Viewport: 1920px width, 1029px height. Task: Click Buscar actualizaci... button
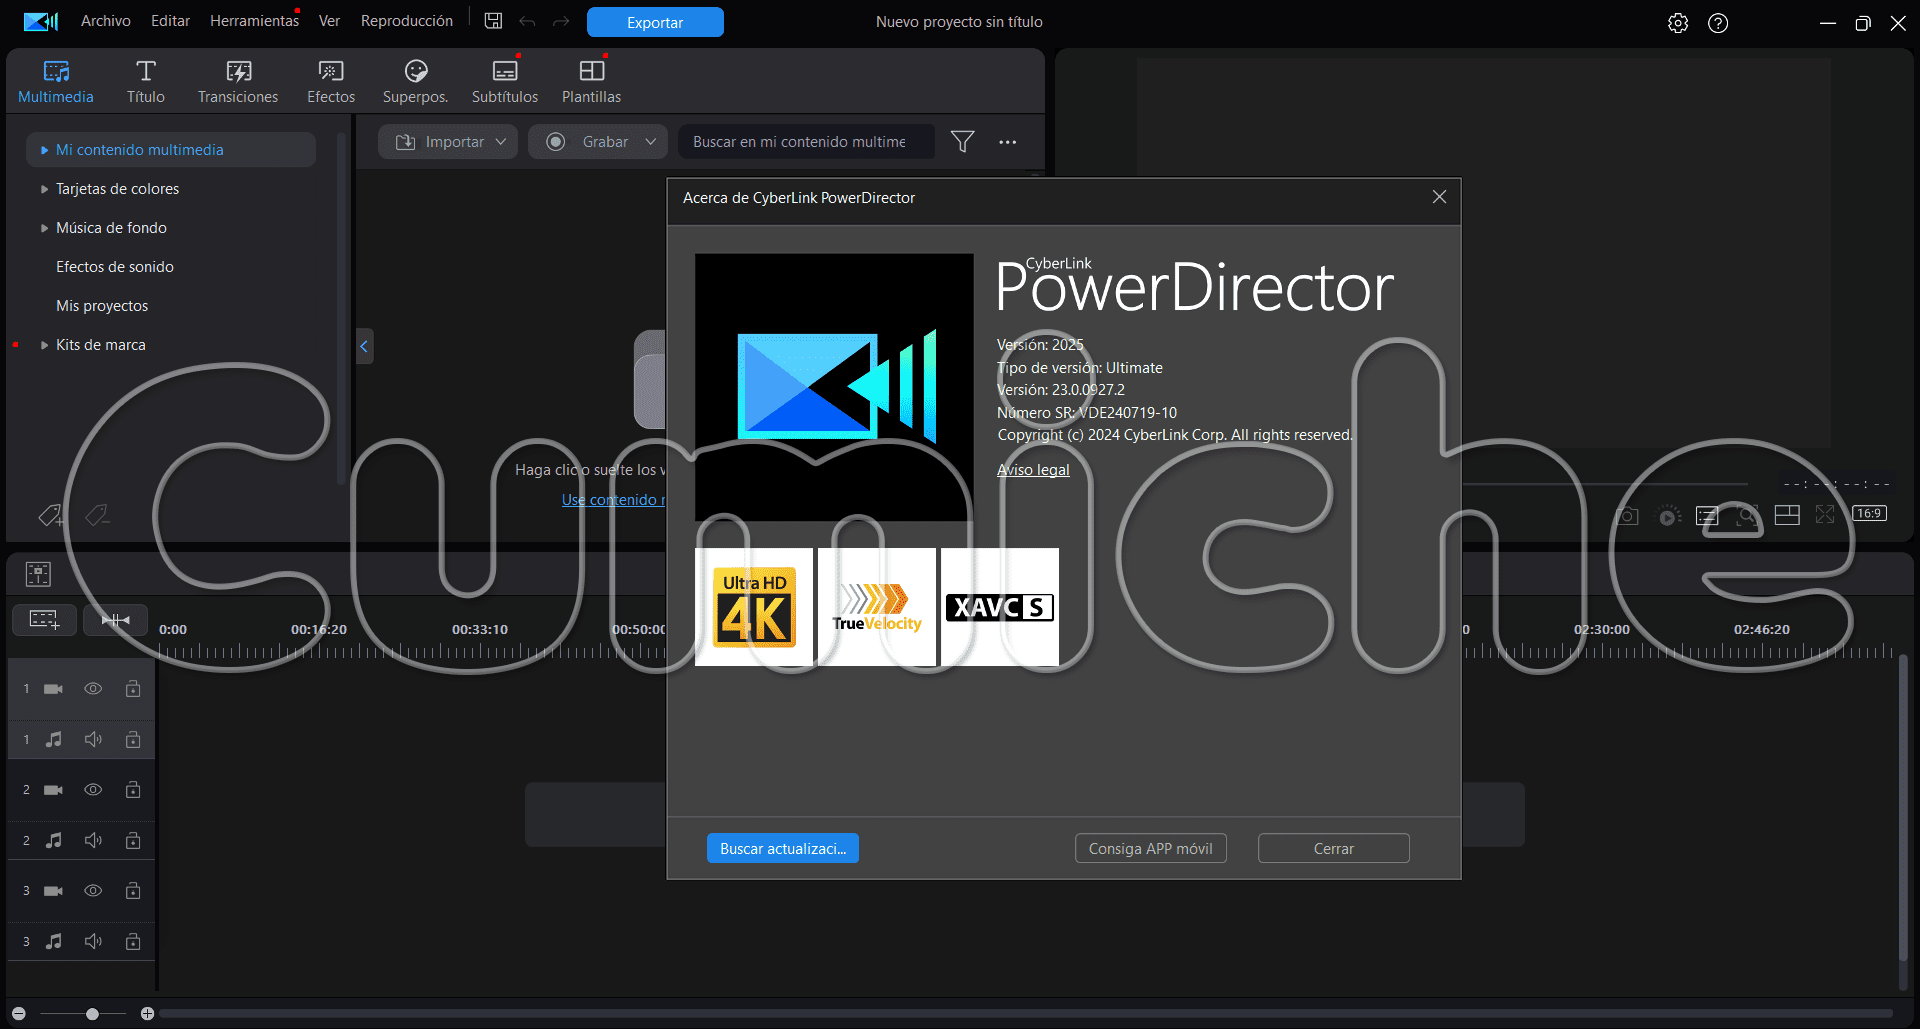(783, 848)
